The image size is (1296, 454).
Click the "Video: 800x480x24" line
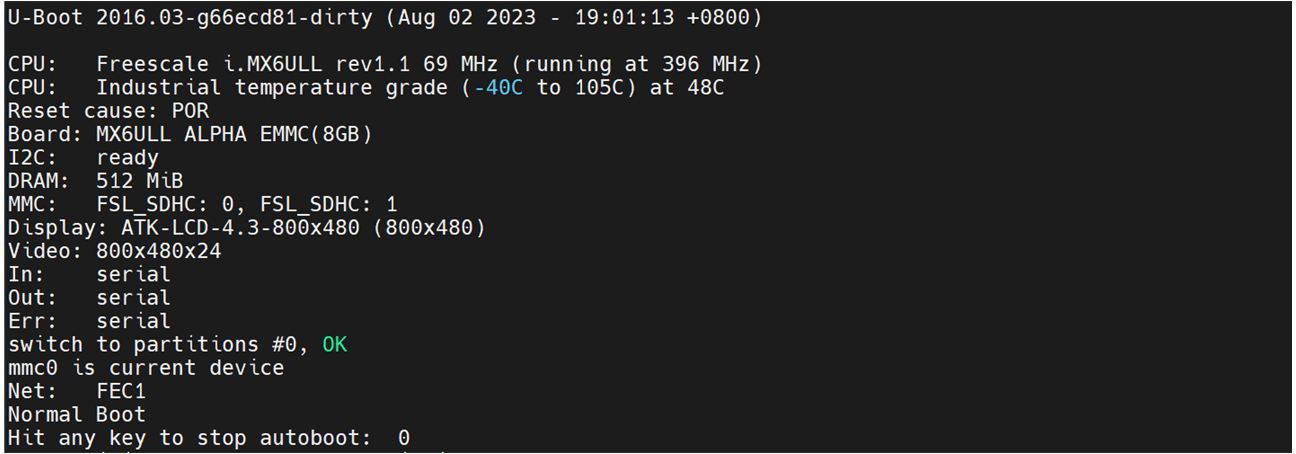click(x=115, y=251)
